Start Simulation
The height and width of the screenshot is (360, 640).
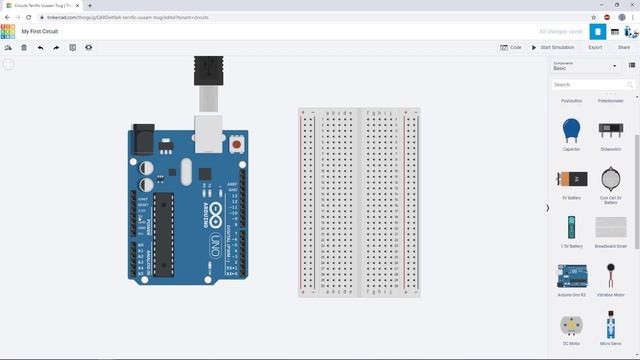pyautogui.click(x=553, y=47)
